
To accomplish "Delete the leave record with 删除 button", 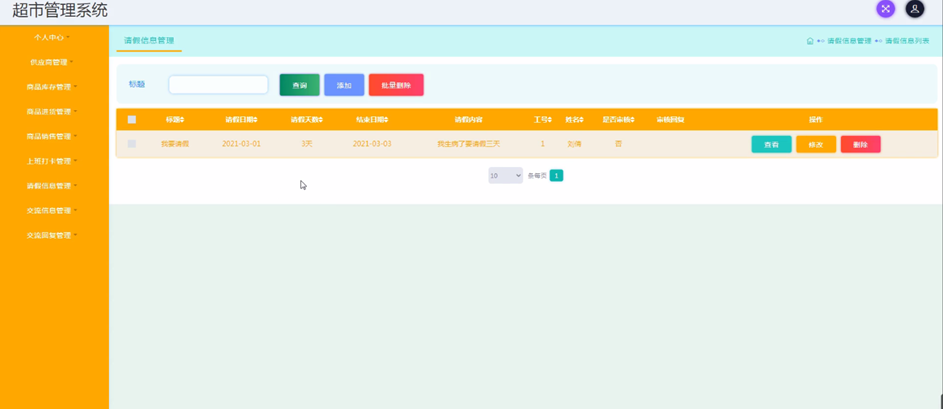I will (x=860, y=144).
